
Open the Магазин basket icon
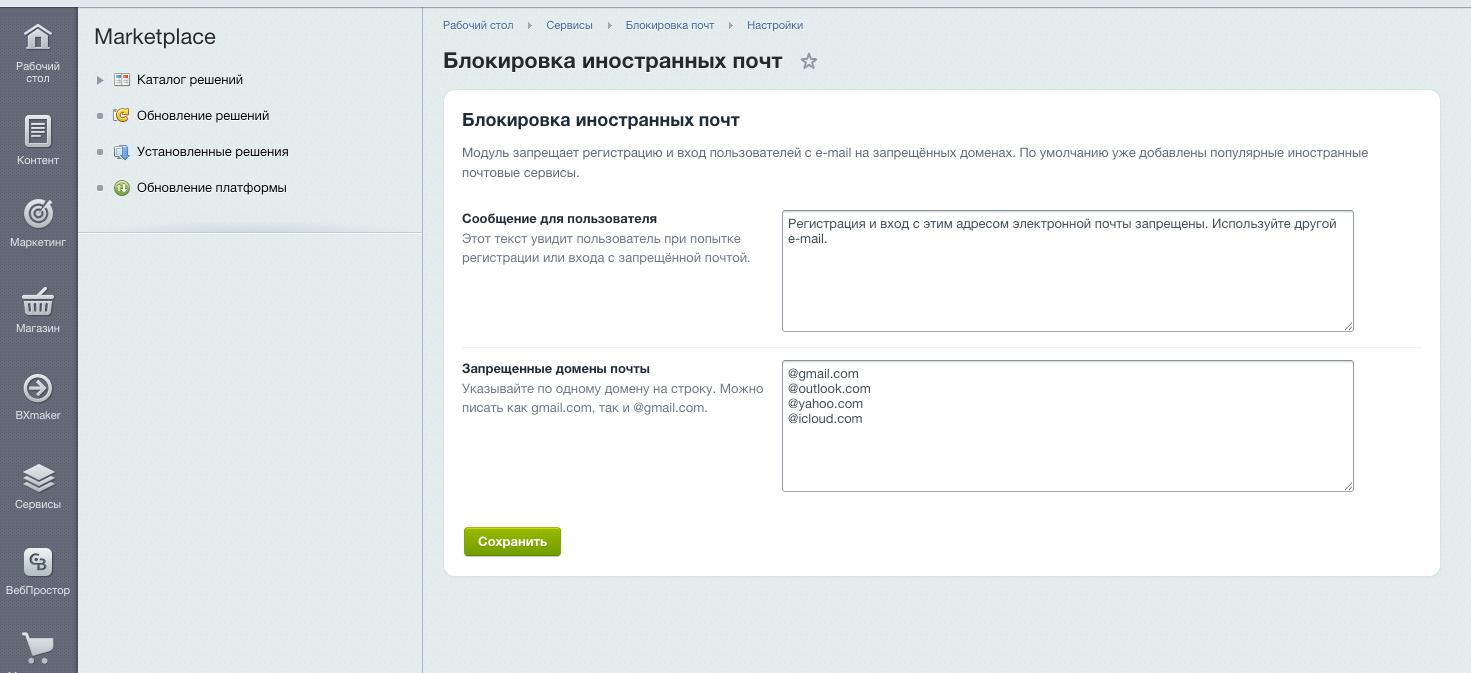(x=38, y=300)
